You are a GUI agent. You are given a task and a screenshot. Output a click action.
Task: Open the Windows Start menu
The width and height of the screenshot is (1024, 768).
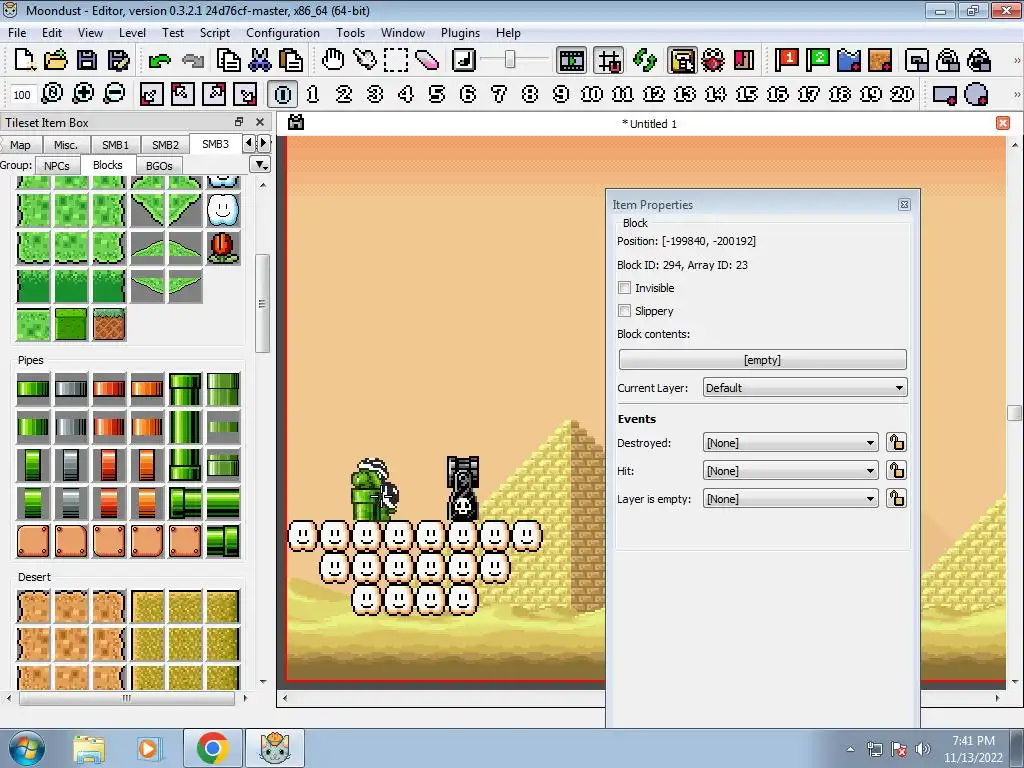(x=27, y=748)
